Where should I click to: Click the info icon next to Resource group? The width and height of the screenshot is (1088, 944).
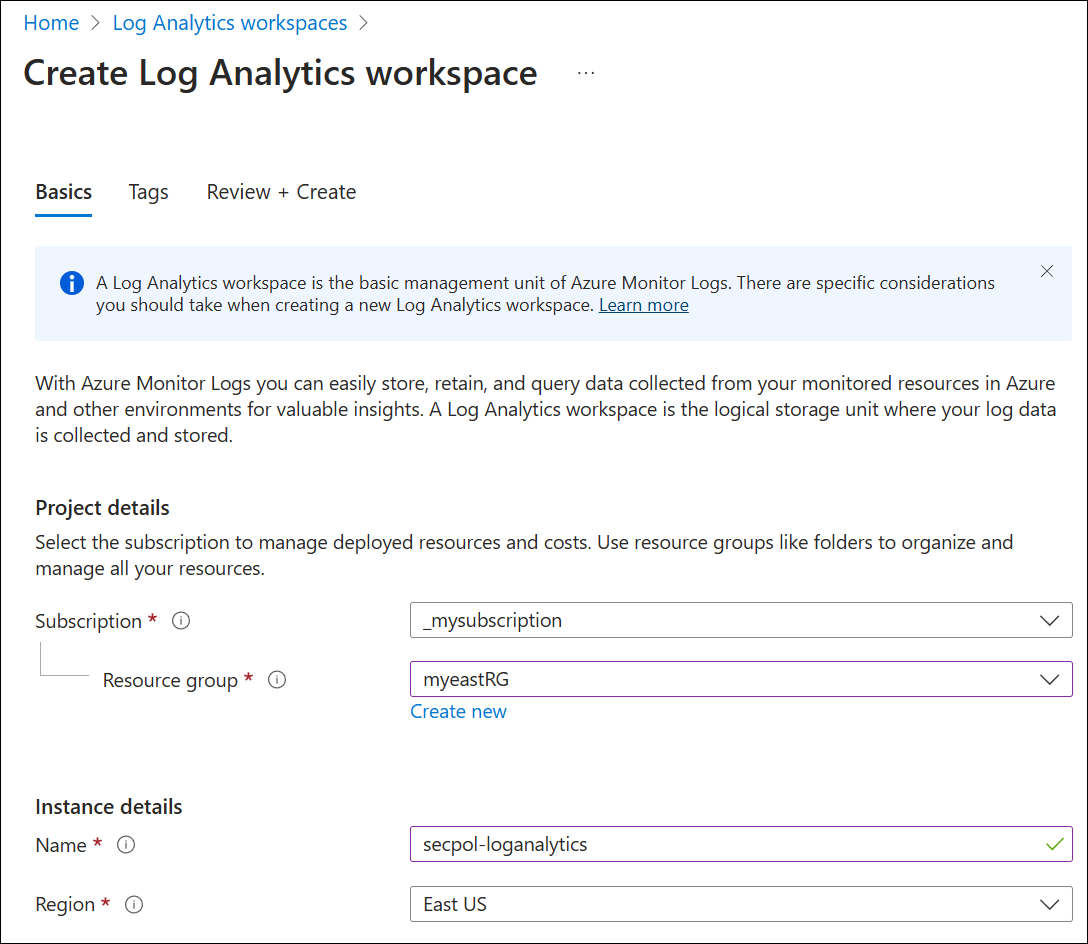click(277, 680)
